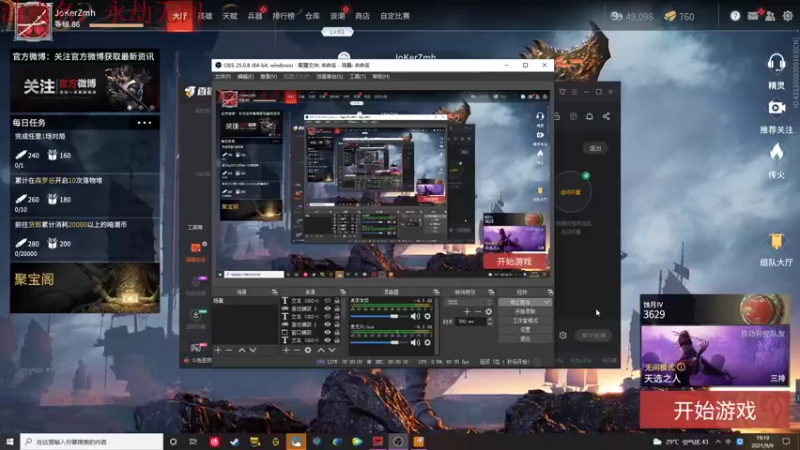Toggle 自动补充队友 option
800x450 pixels.
[763, 334]
